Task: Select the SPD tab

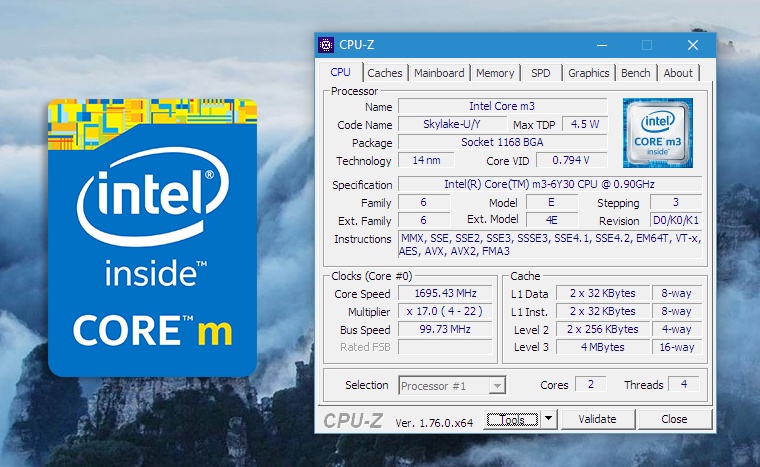Action: [x=540, y=73]
